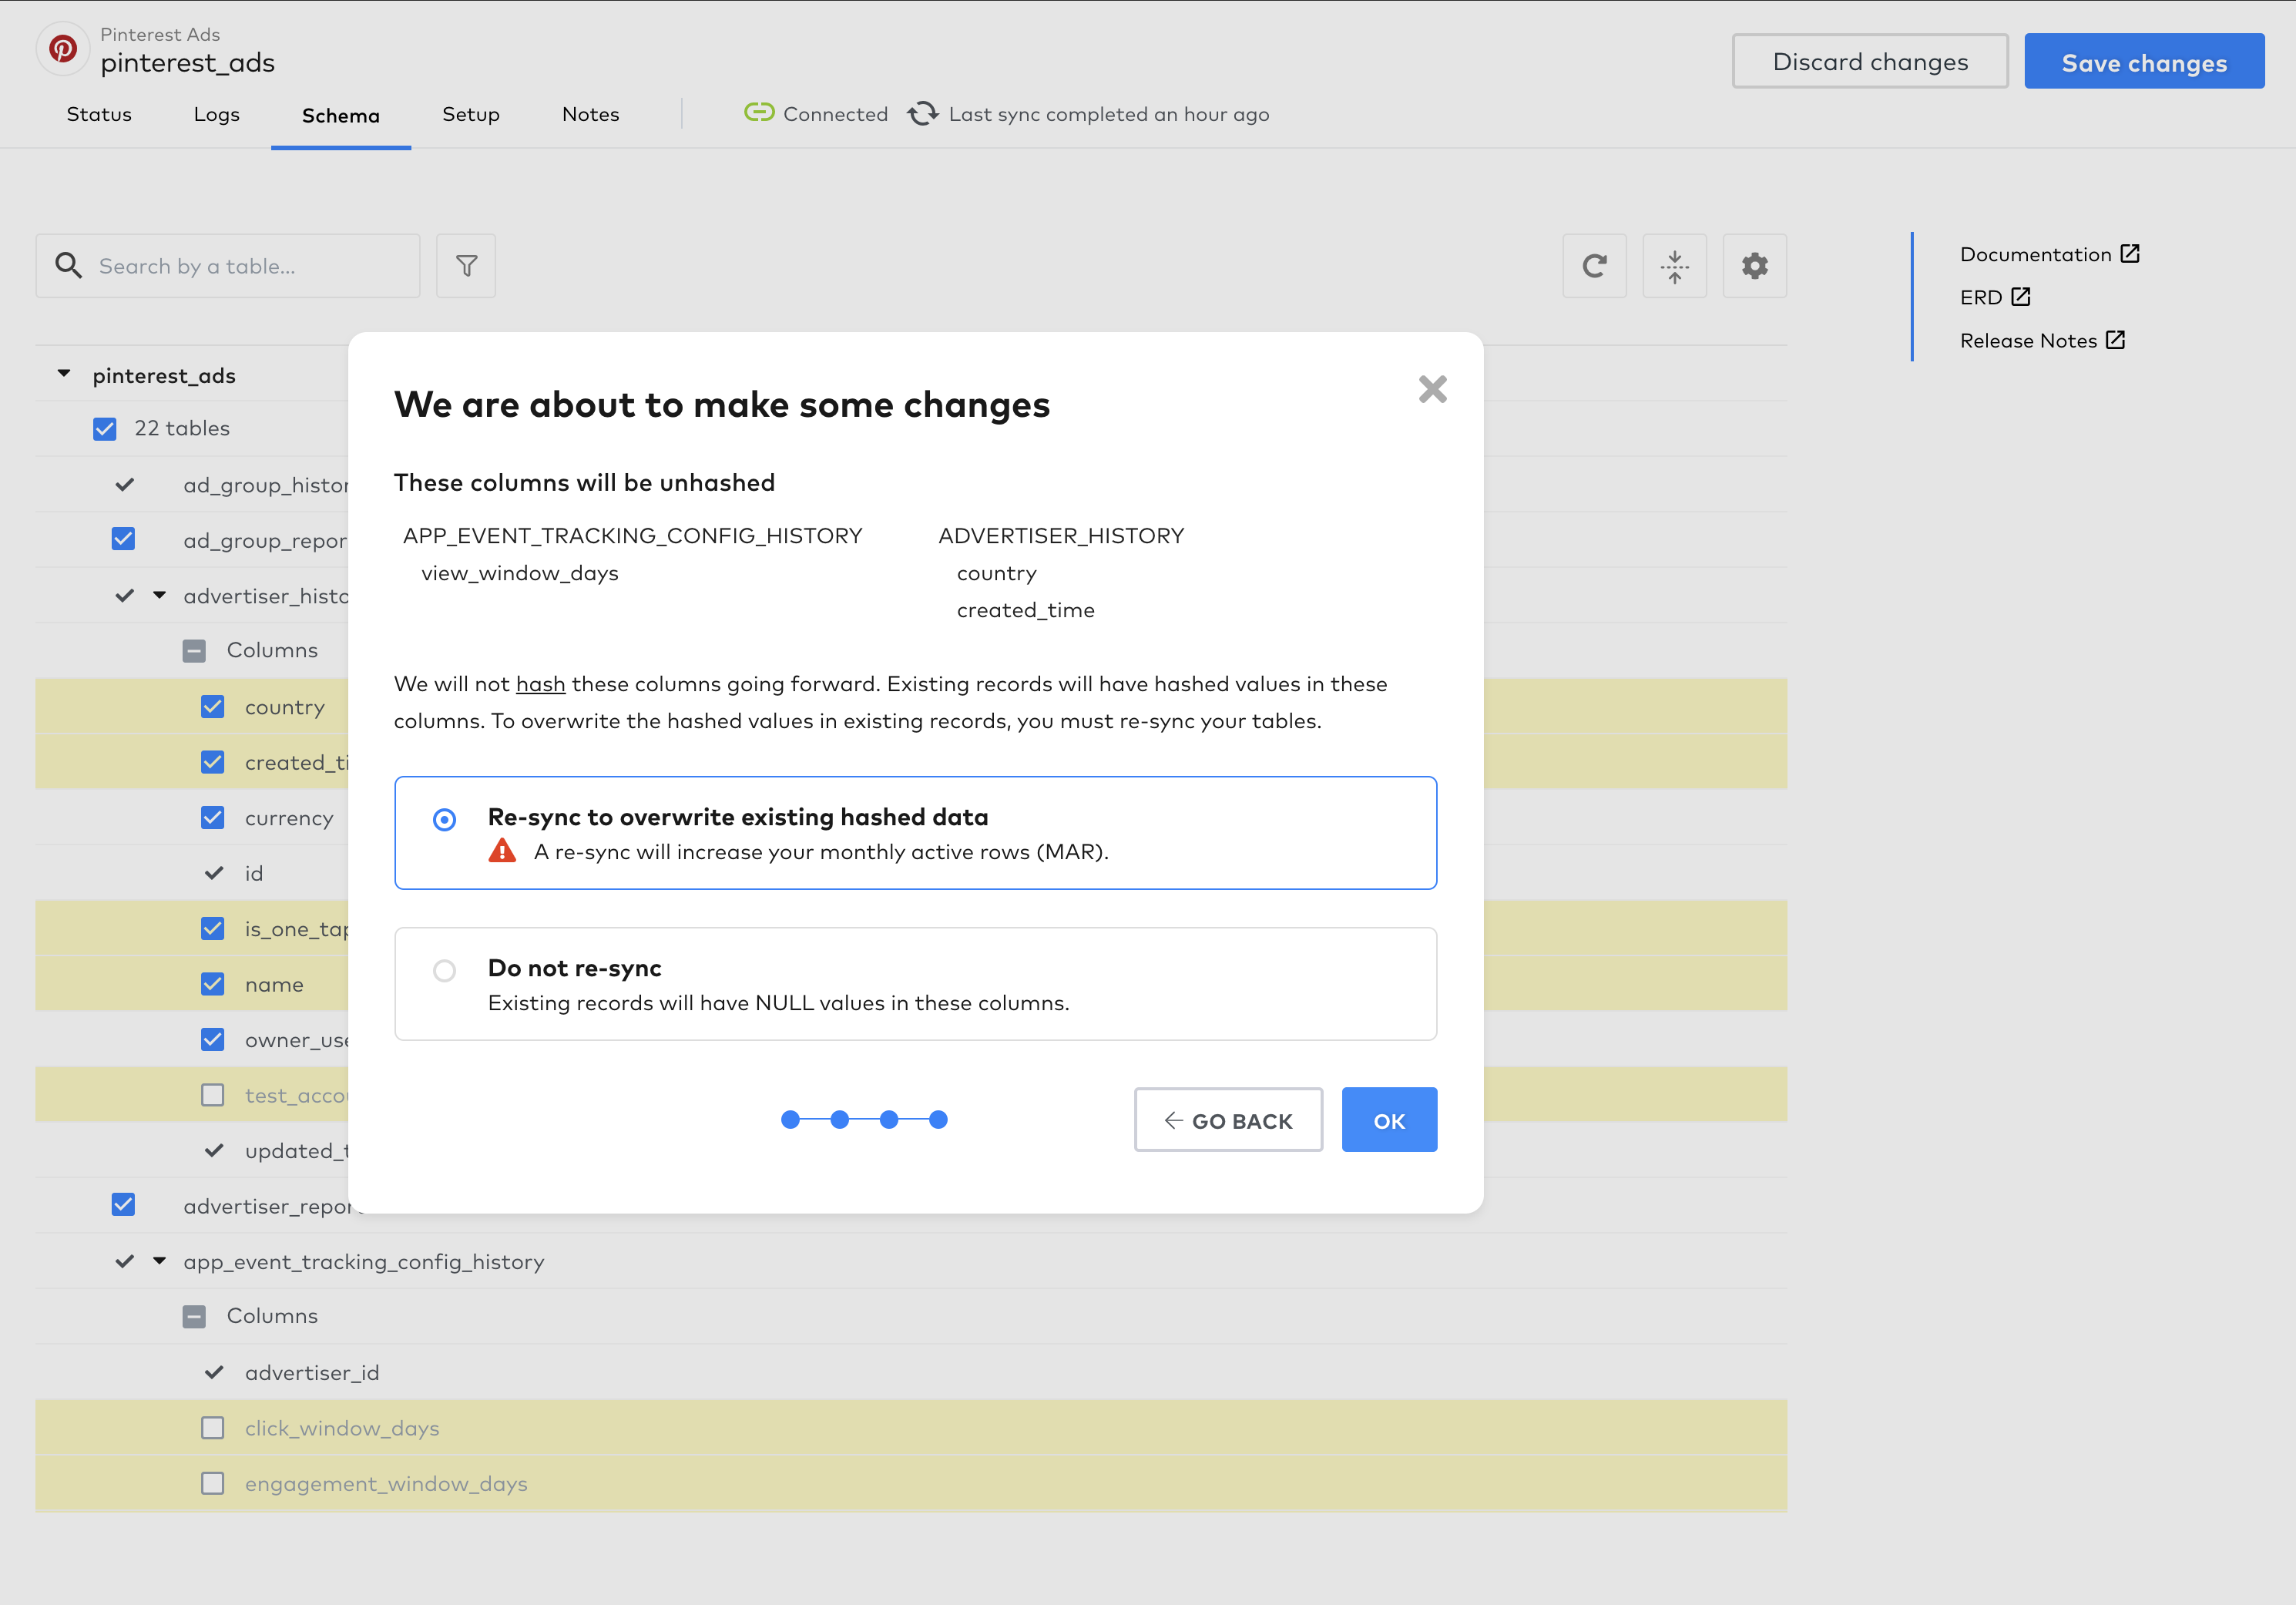Switch to the Setup tab
2296x1605 pixels.
pyautogui.click(x=471, y=114)
